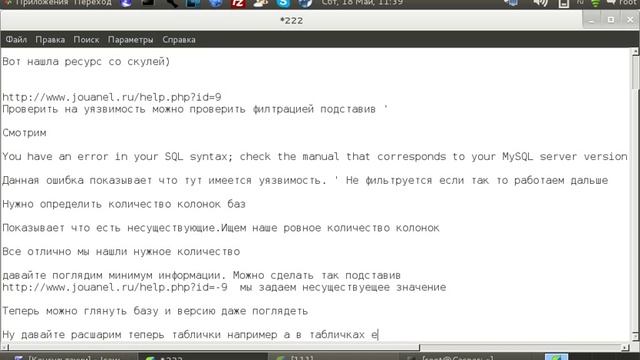Click the line starting 'Данная ошибка показывает'

coord(305,180)
